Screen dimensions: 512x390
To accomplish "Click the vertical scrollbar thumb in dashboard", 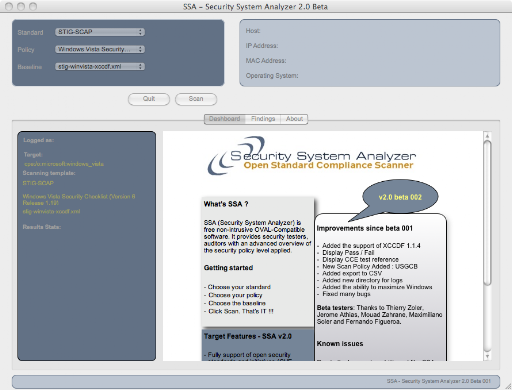I will [487, 213].
